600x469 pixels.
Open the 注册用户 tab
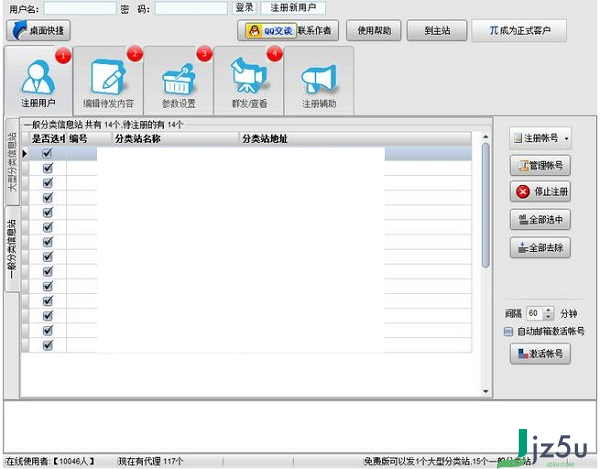tap(38, 80)
